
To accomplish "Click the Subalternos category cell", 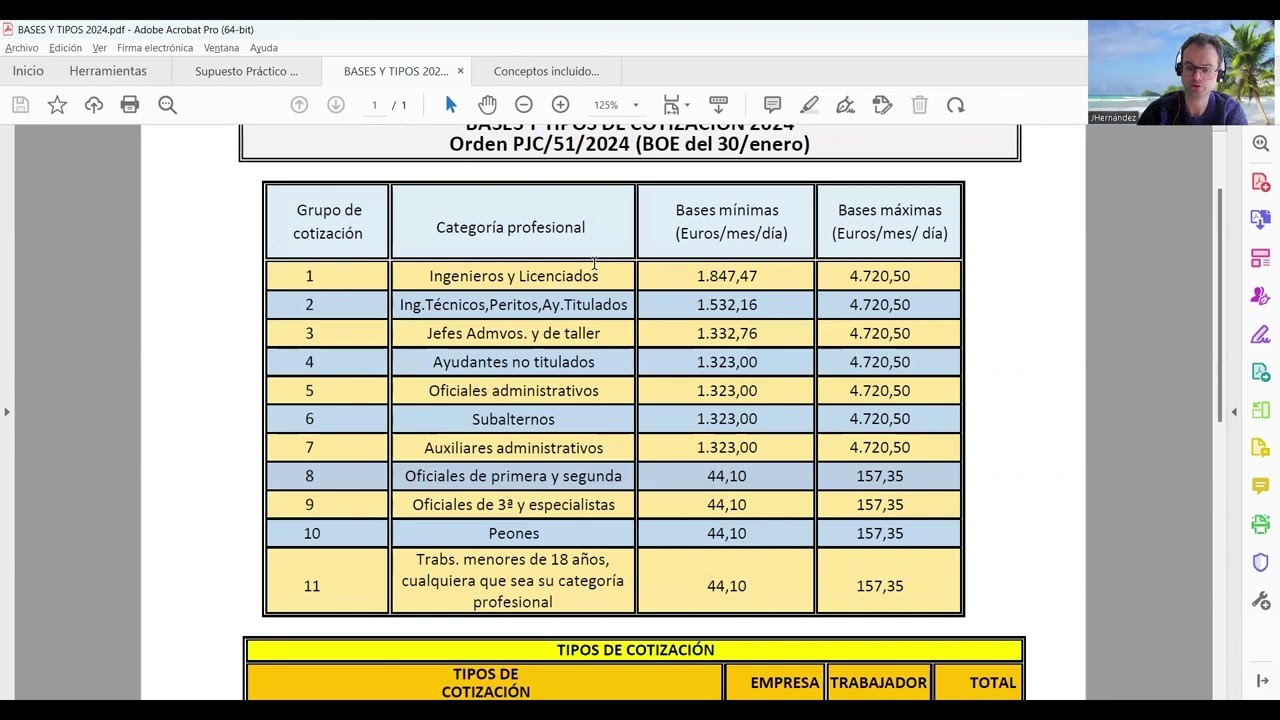I will (x=513, y=419).
